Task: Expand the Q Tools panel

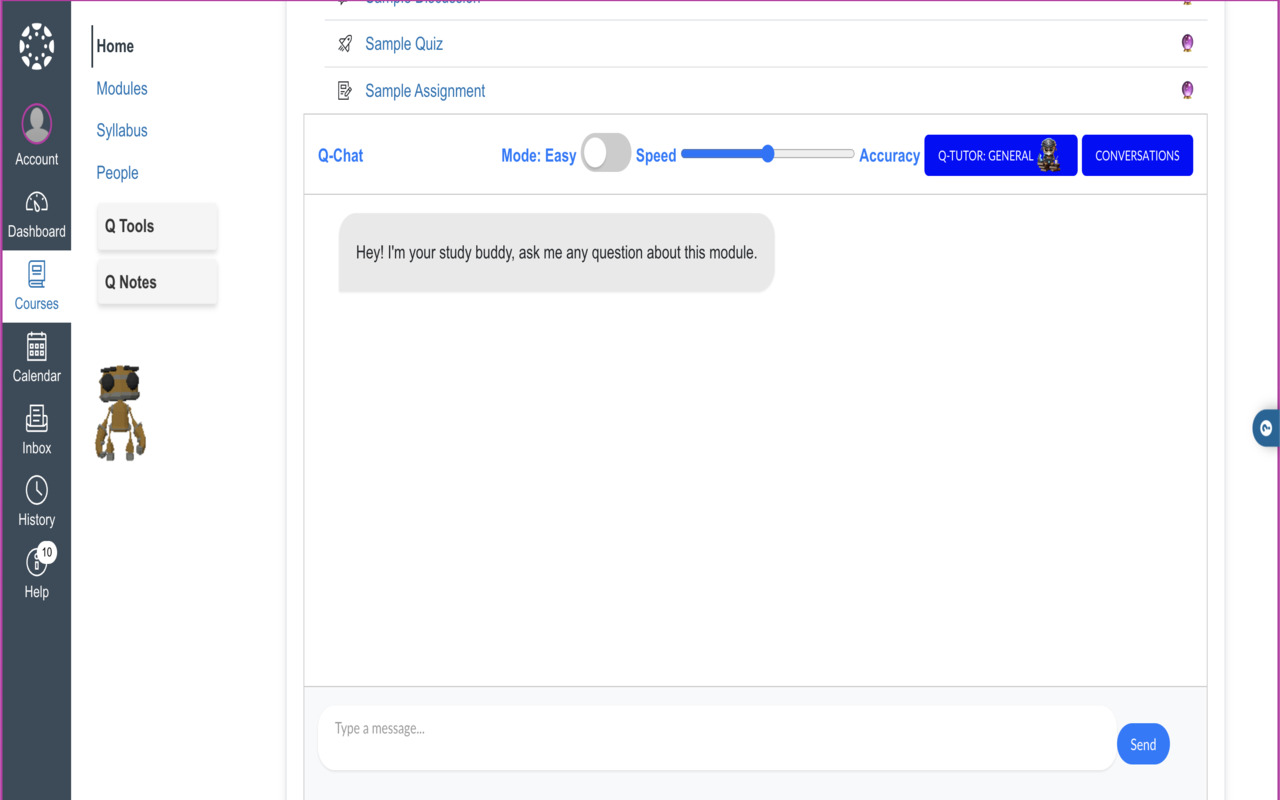Action: [157, 226]
